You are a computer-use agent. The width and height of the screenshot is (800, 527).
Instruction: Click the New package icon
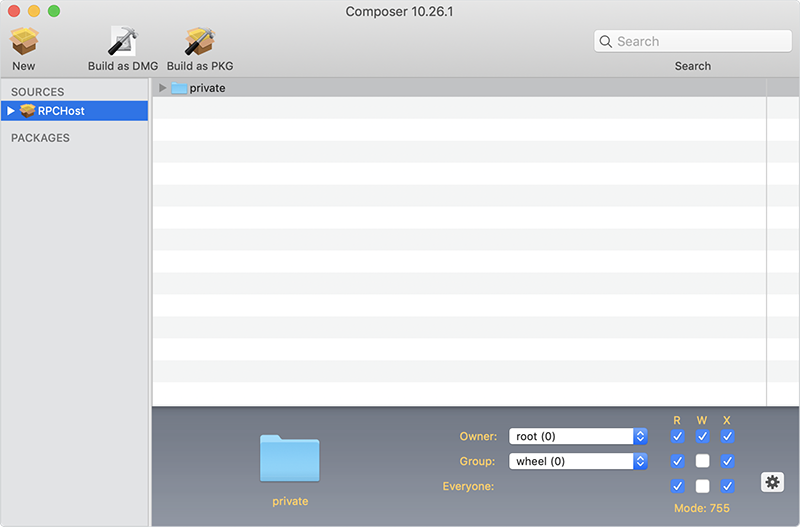pyautogui.click(x=24, y=42)
